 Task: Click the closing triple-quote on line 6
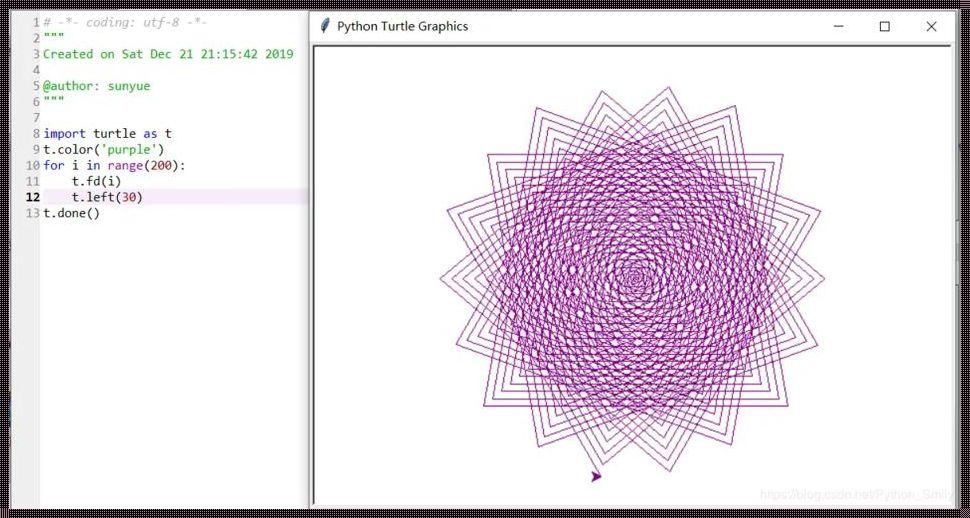tap(53, 101)
